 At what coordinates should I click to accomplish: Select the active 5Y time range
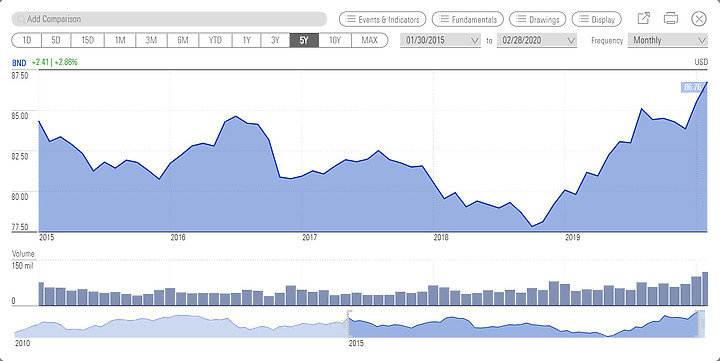point(304,40)
